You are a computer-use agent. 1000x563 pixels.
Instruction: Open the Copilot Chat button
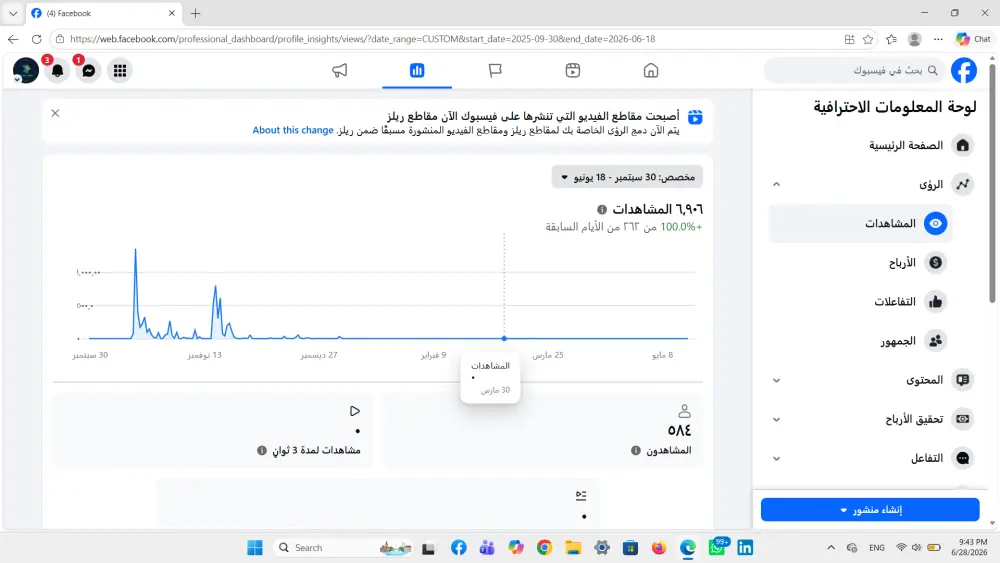click(973, 39)
